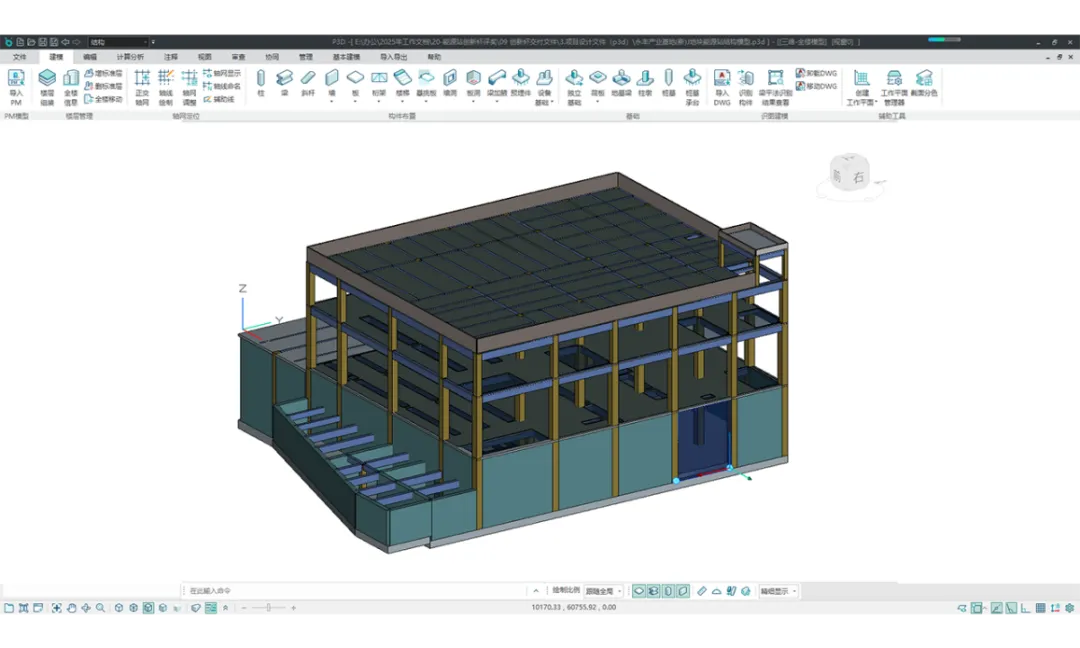Viewport: 1080px width, 648px height.
Task: Click the 增标准层 button
Action: (104, 73)
